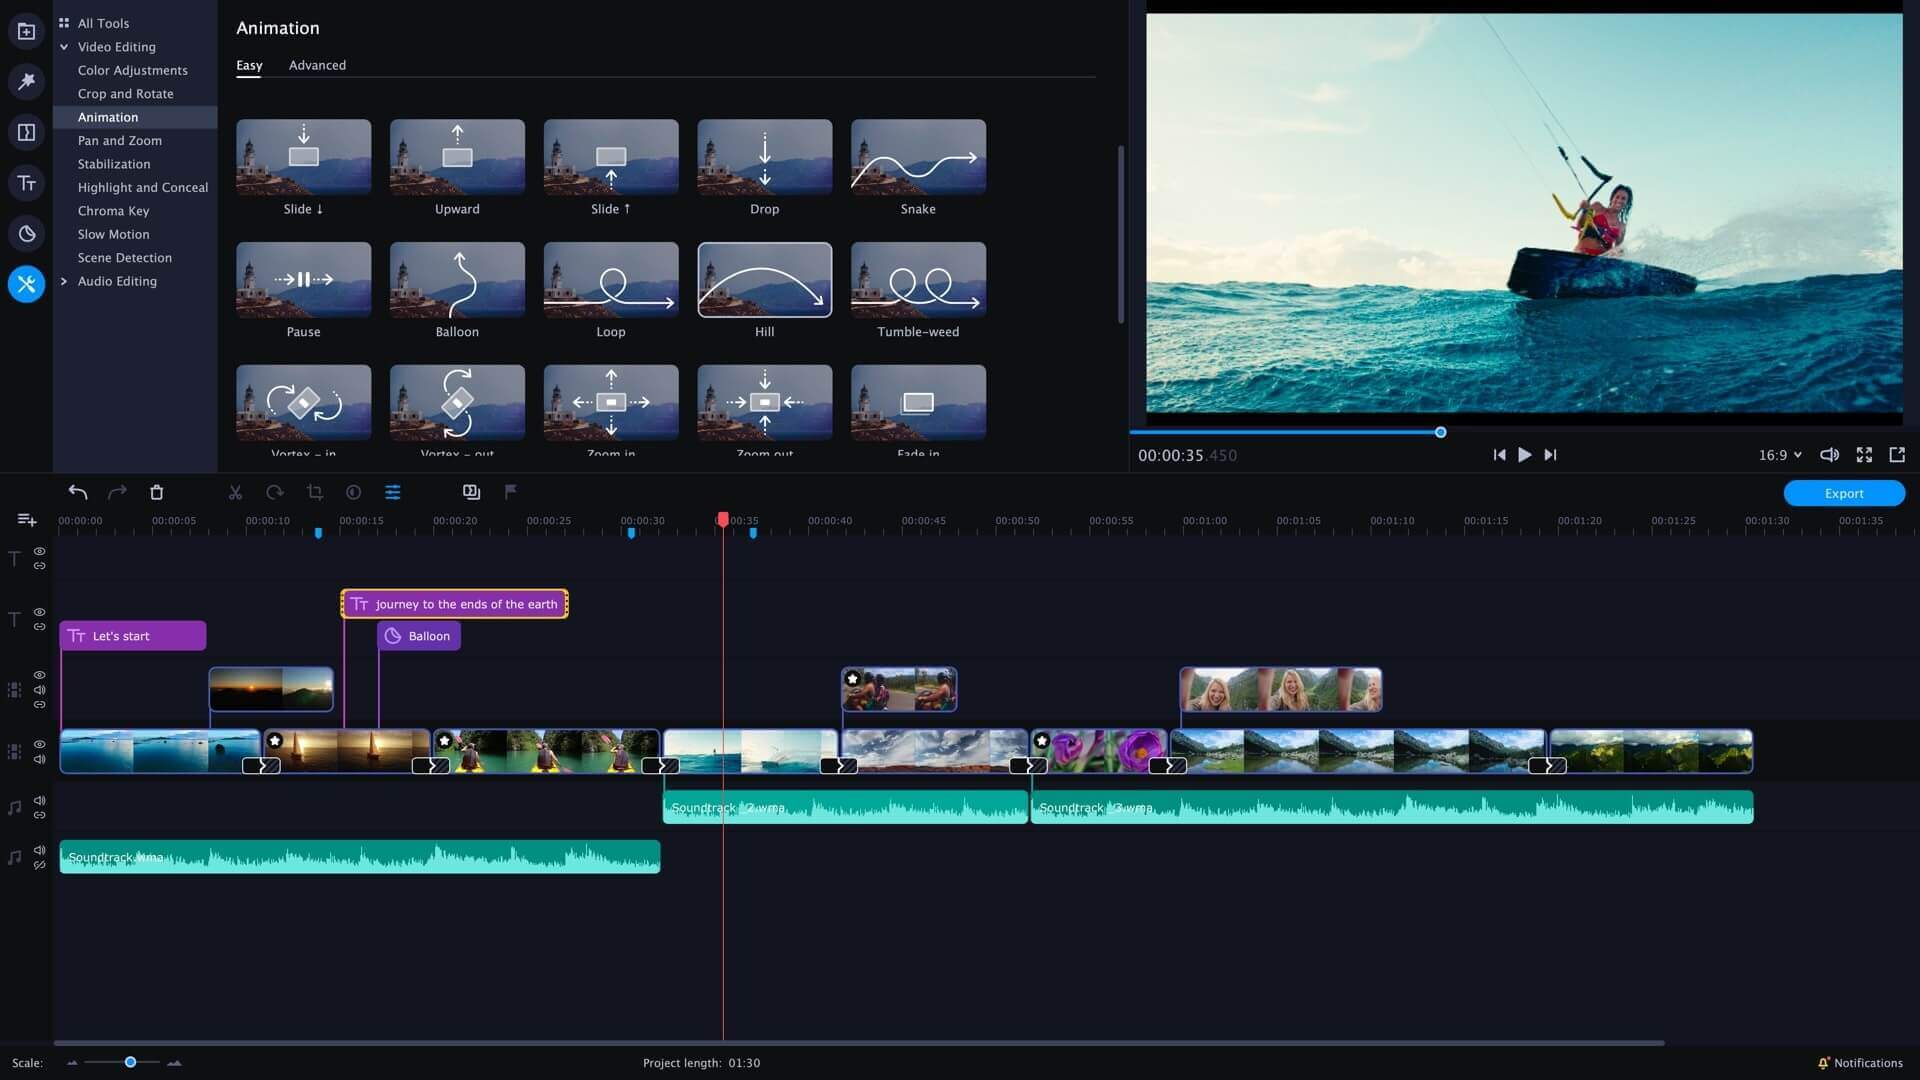Click the Scene Detection tool
Screen dimensions: 1920x1080
124,258
